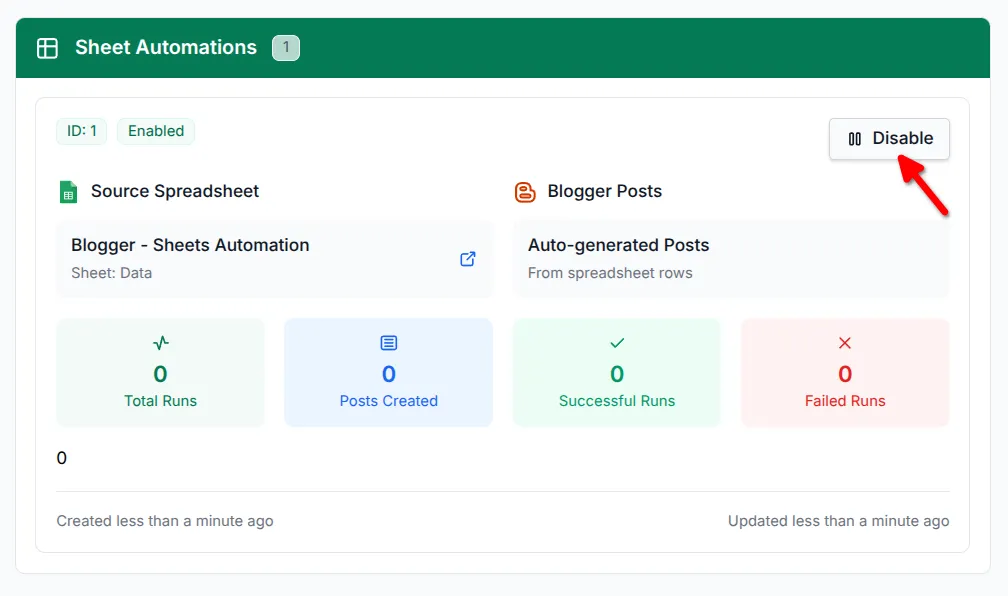
Task: Click the Blogger icon beside Blogger Posts
Action: (x=526, y=191)
